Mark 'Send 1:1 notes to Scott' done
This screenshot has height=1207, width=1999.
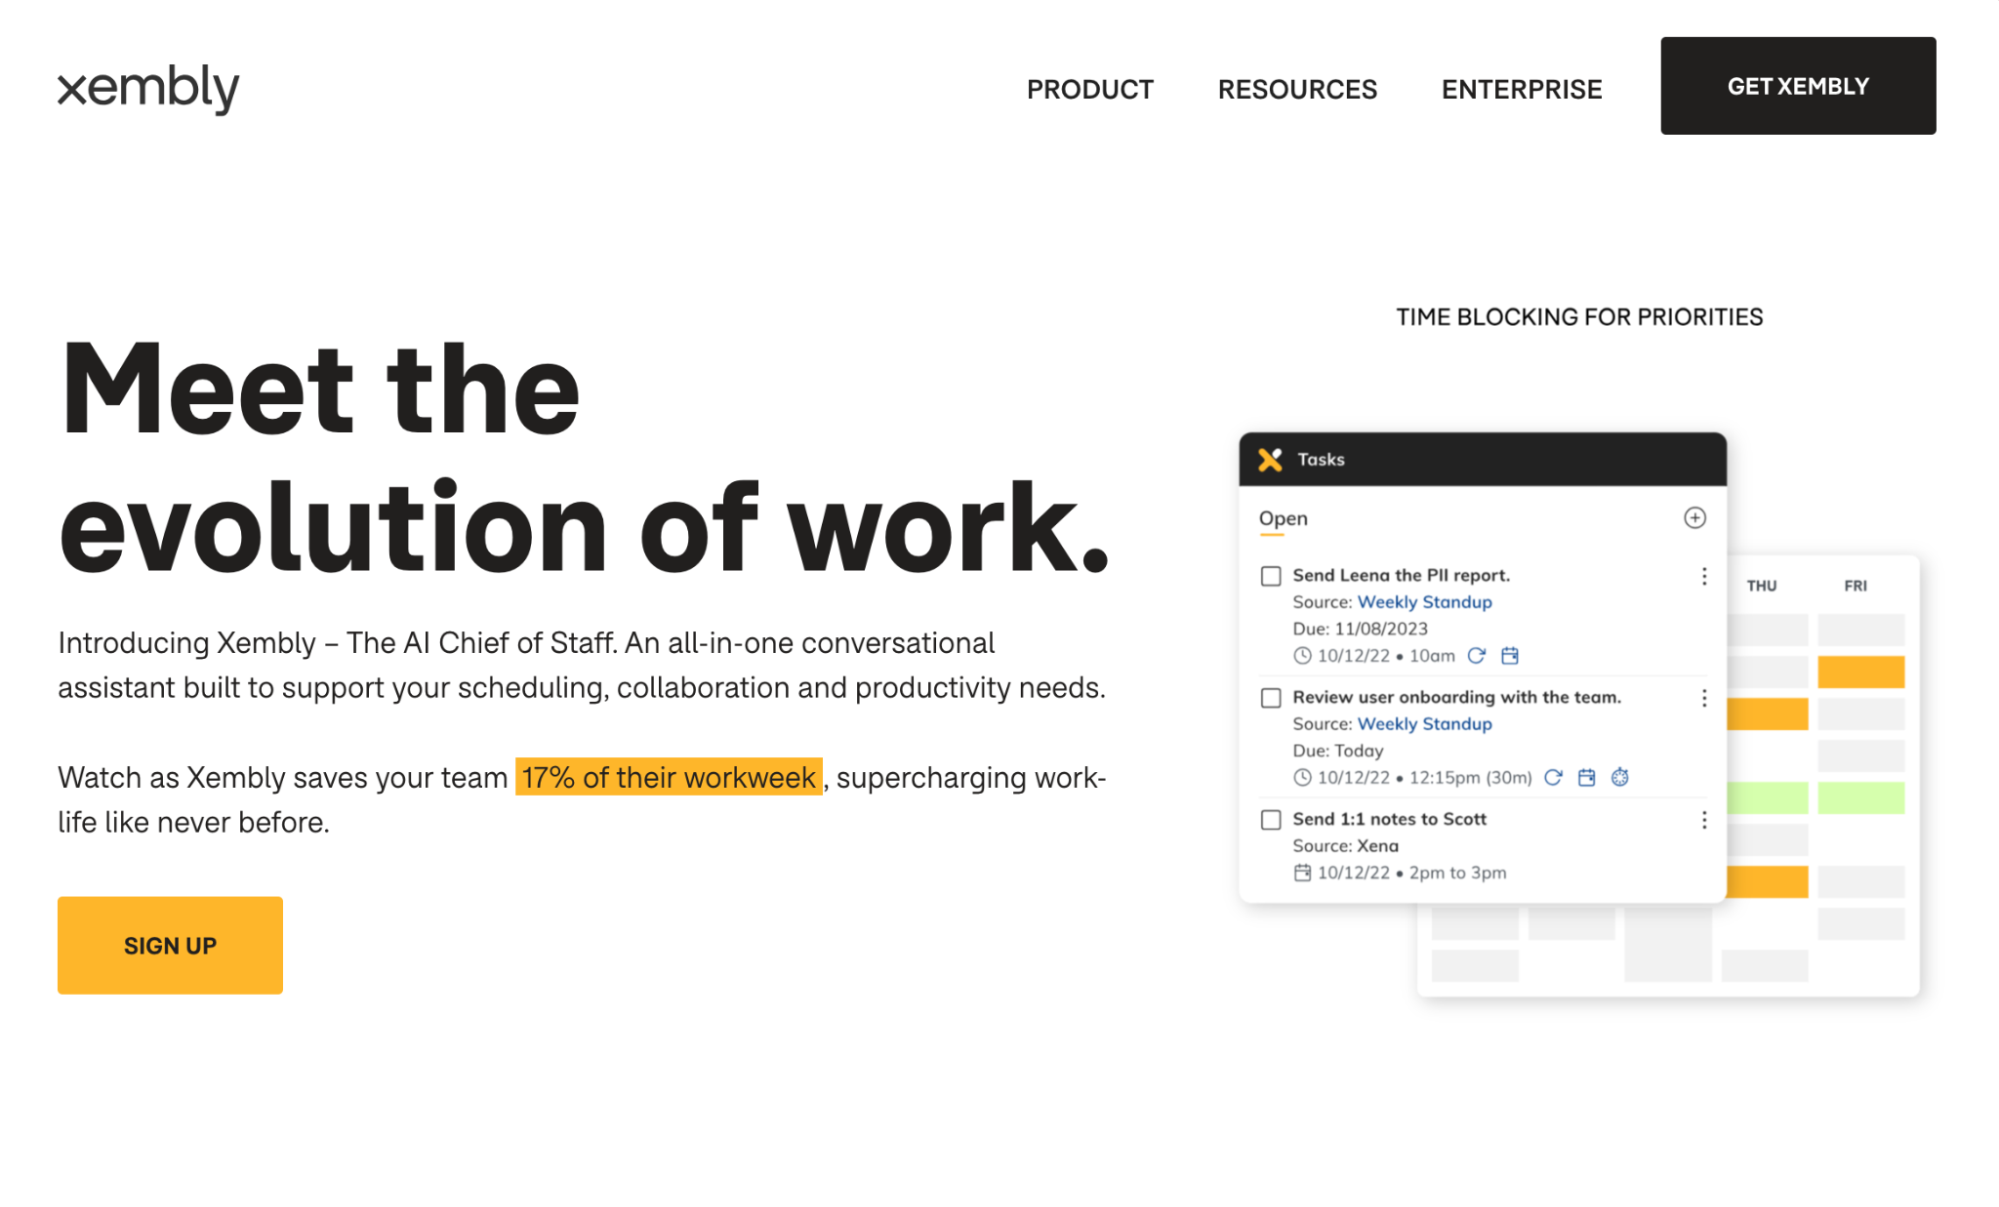(1271, 820)
